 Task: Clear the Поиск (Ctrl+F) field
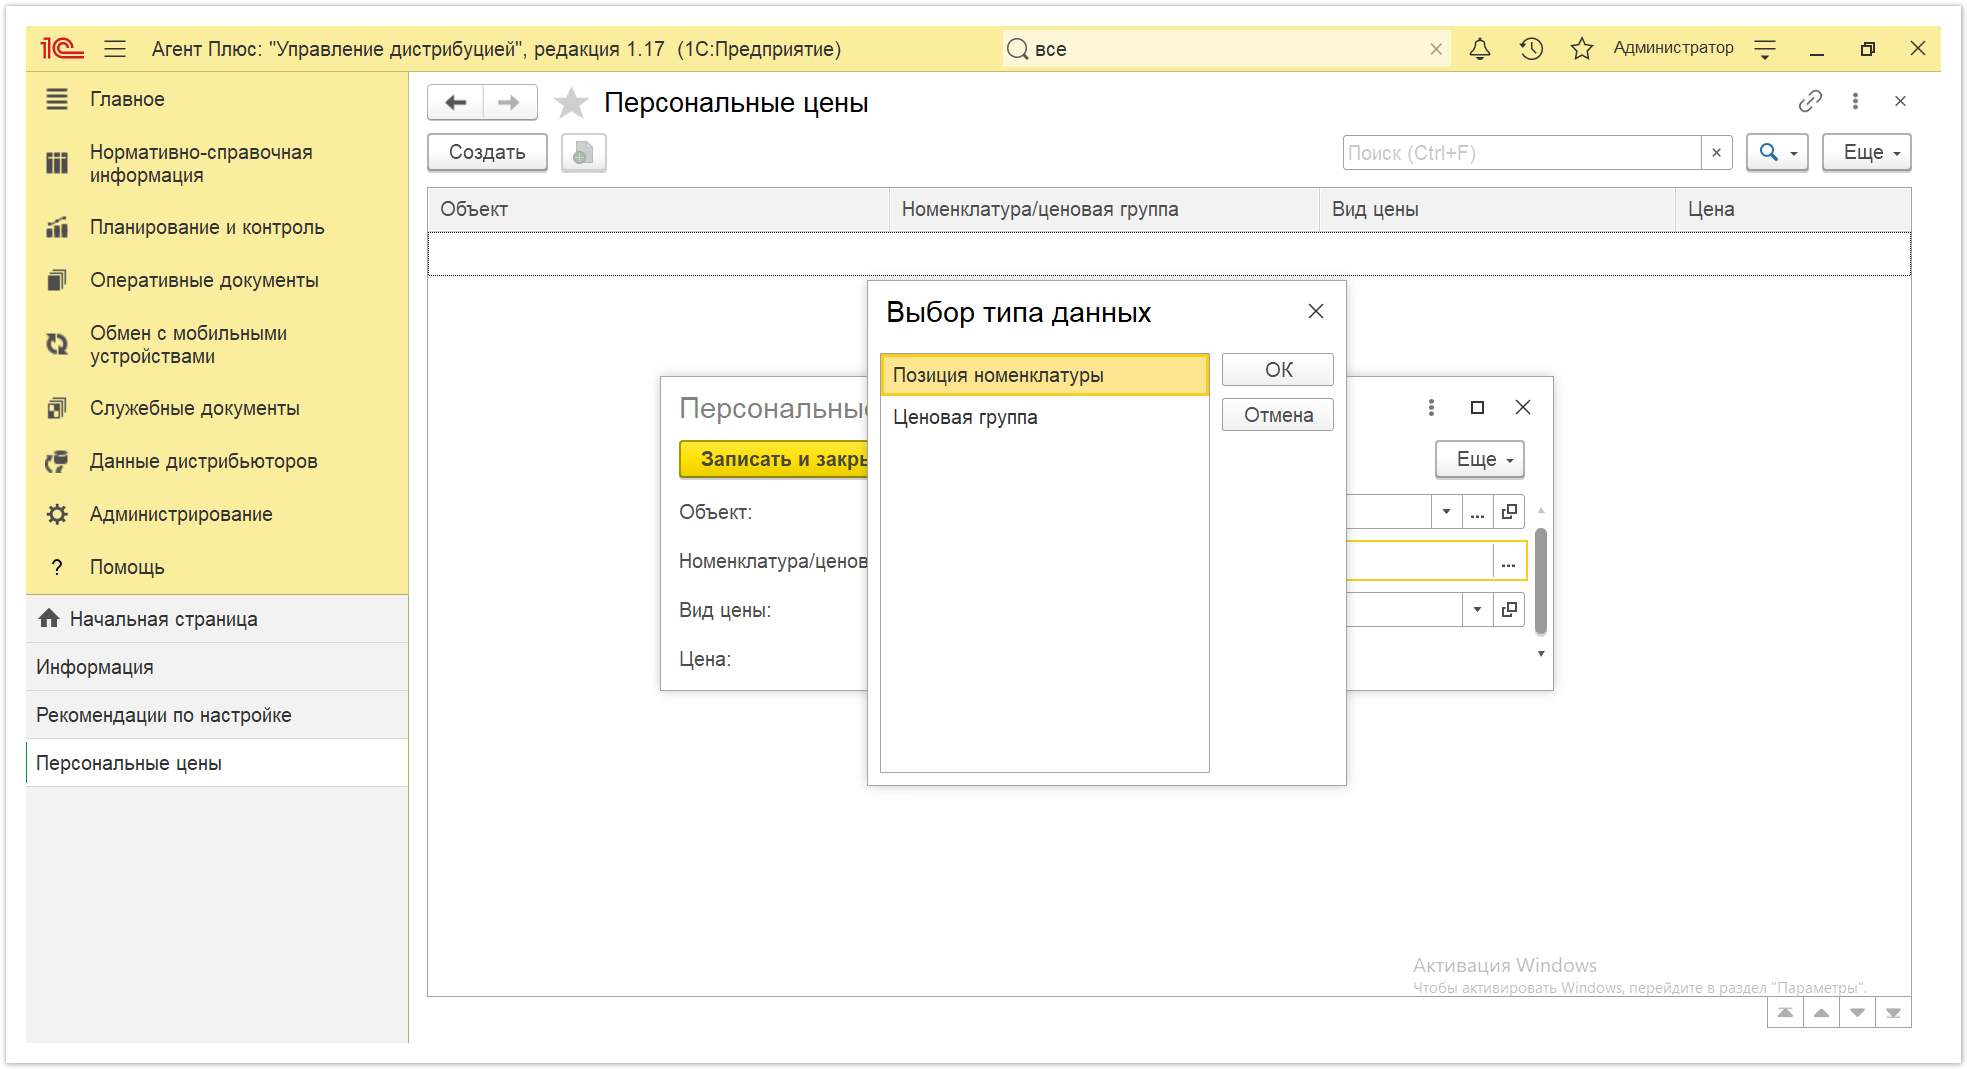pos(1716,153)
